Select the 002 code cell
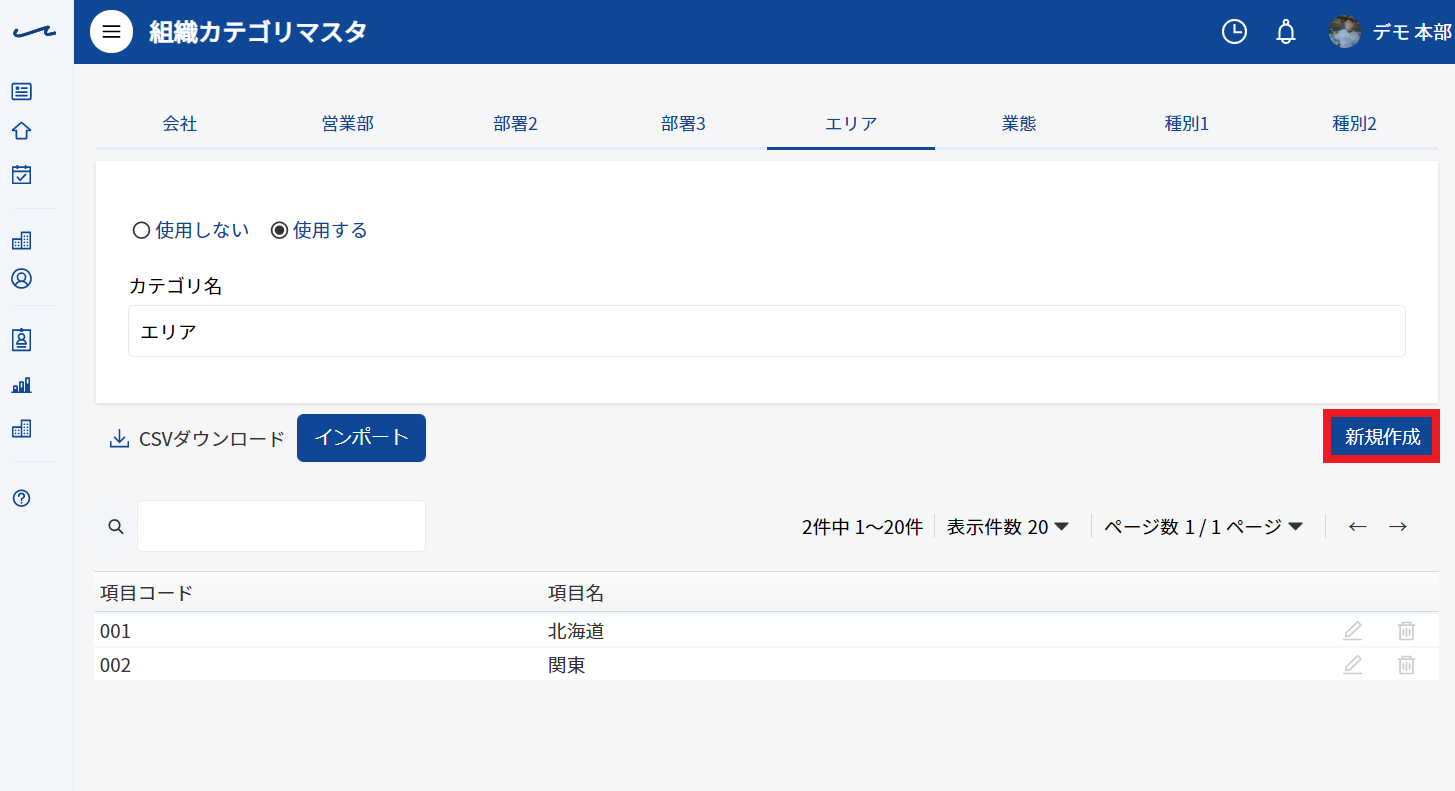Image resolution: width=1455 pixels, height=791 pixels. click(x=116, y=666)
